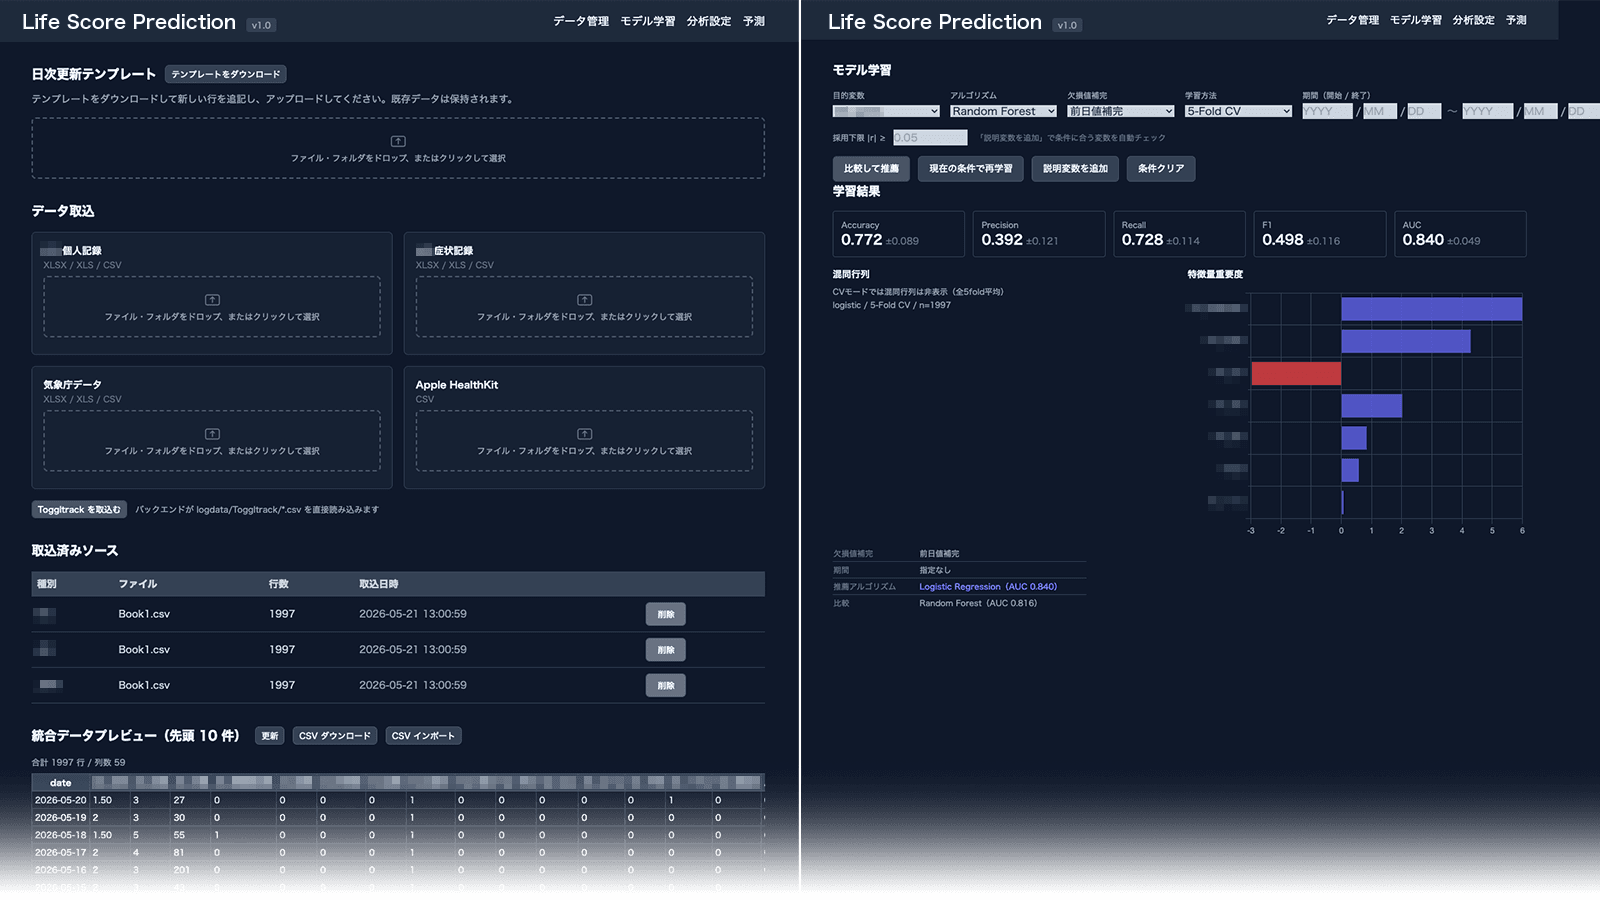Image resolution: width=1600 pixels, height=900 pixels.
Task: Open 分析設定 in right panel navigation
Action: tap(1474, 20)
